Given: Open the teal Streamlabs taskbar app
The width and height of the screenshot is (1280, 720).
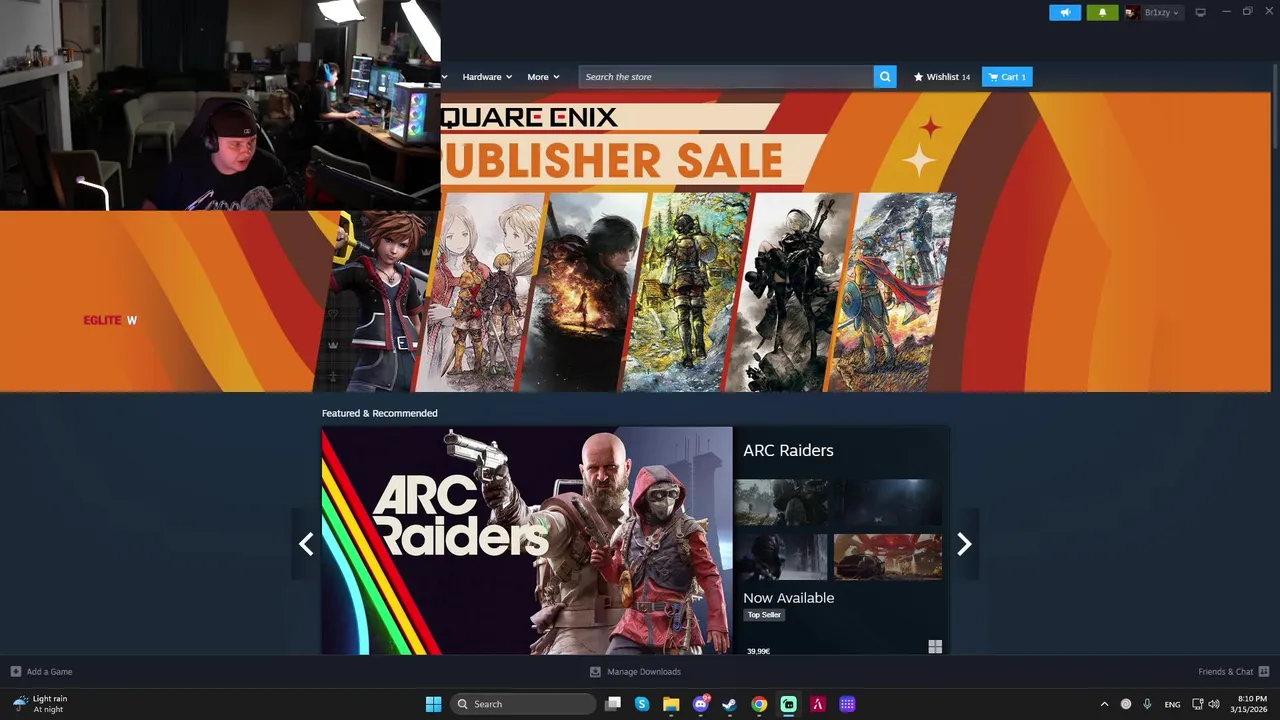Looking at the screenshot, I should (788, 704).
